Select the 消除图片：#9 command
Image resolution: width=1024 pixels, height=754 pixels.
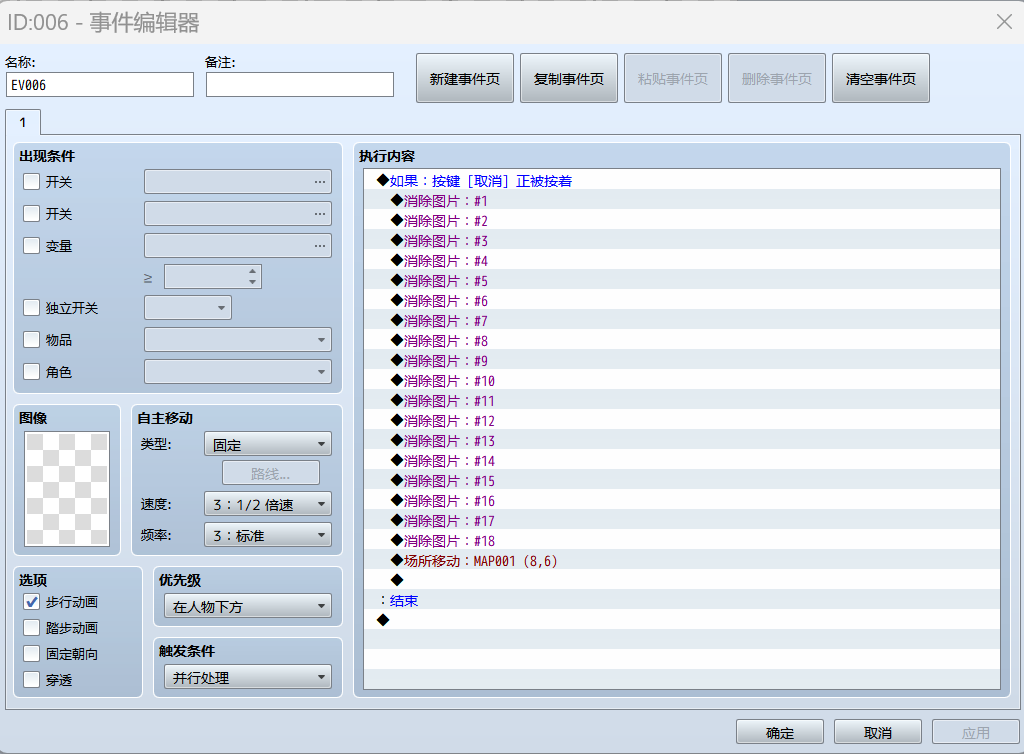[x=682, y=361]
